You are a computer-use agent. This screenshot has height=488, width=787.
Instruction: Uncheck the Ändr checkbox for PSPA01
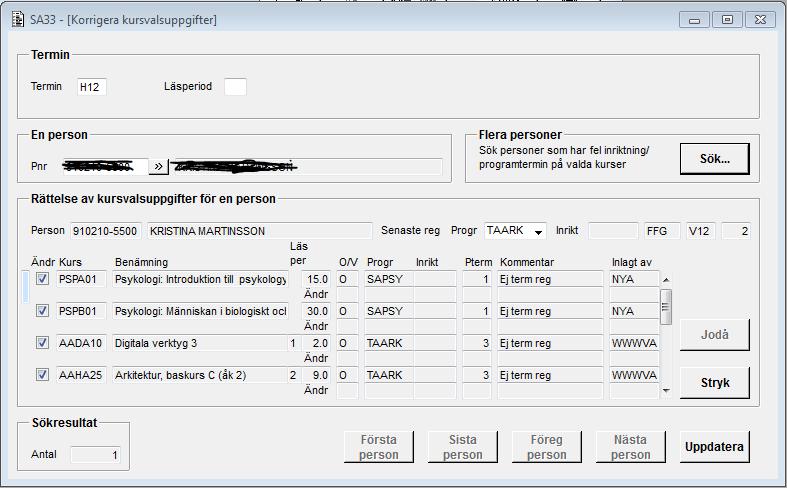(x=42, y=279)
